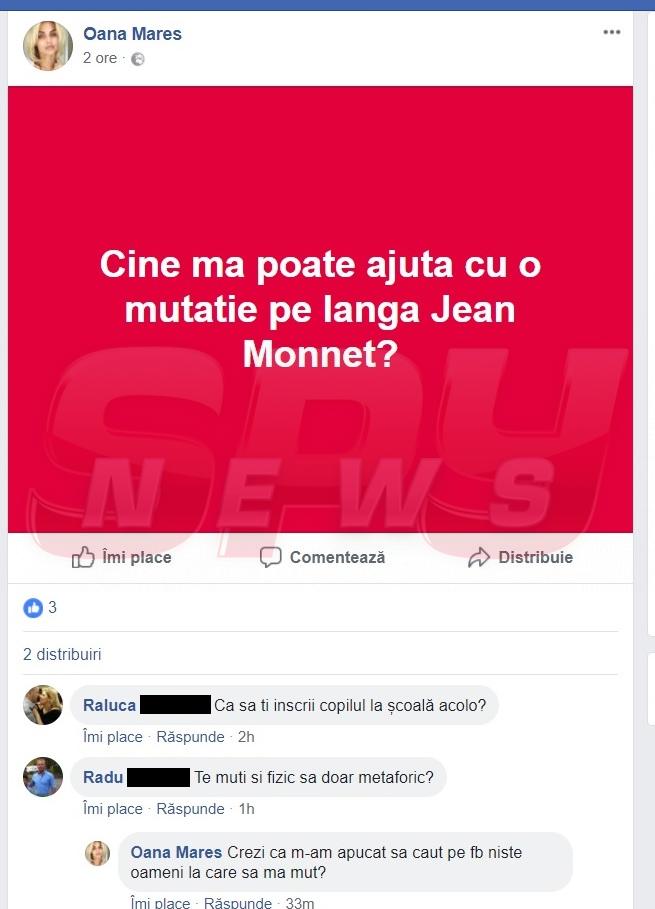Open the three-dot post options menu

(612, 32)
